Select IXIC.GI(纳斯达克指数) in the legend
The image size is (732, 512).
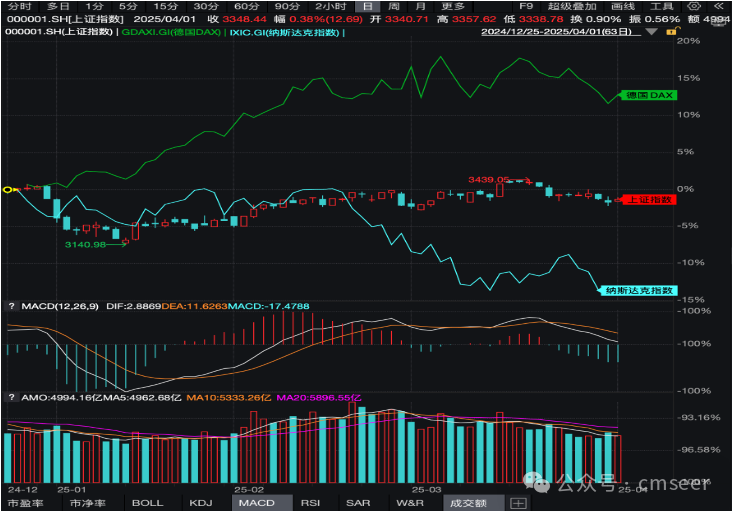284,32
